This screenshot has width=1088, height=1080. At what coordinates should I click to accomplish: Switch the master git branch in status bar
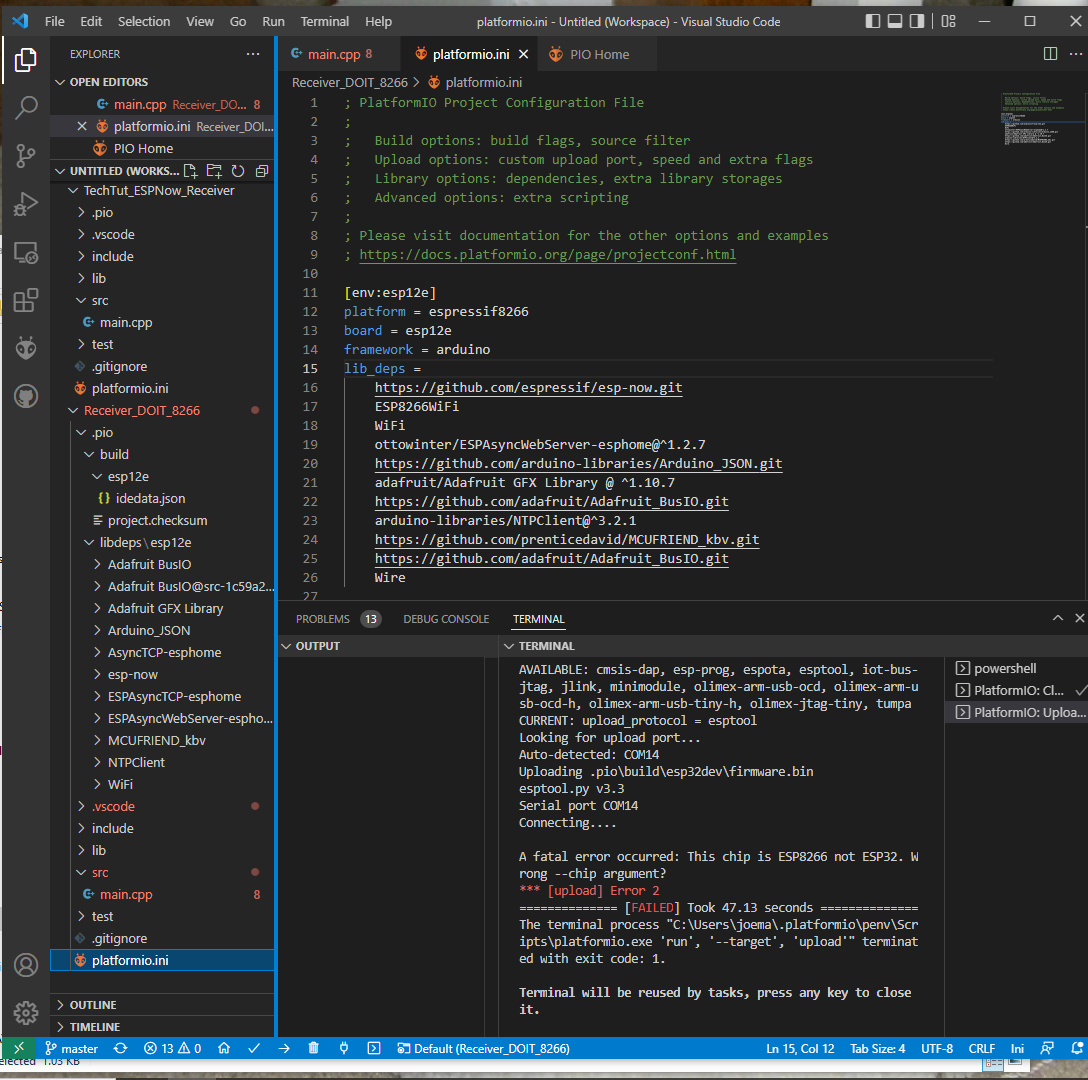(x=71, y=1048)
